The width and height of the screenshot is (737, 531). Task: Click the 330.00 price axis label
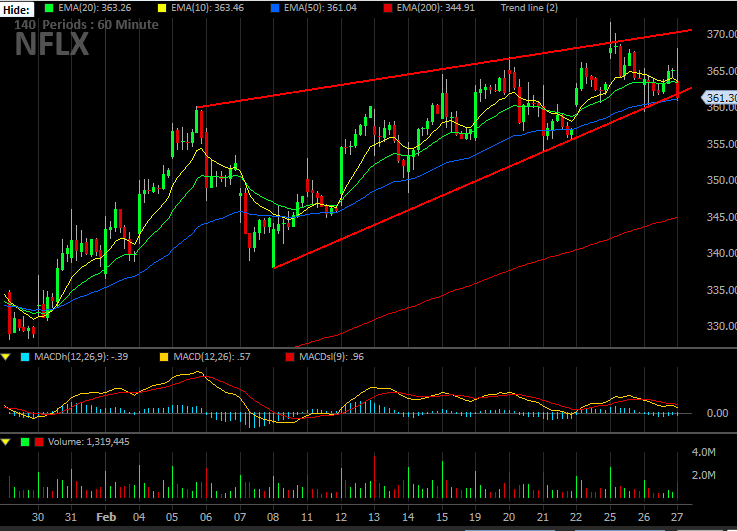721,326
